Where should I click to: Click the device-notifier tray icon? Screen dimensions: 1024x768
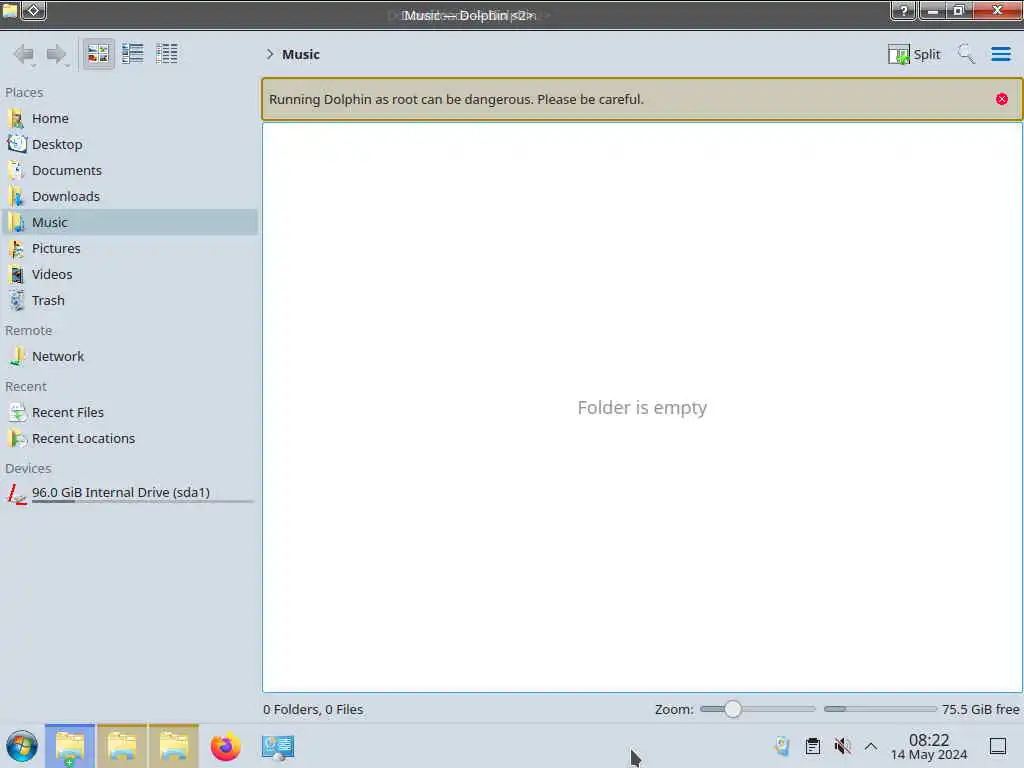782,746
